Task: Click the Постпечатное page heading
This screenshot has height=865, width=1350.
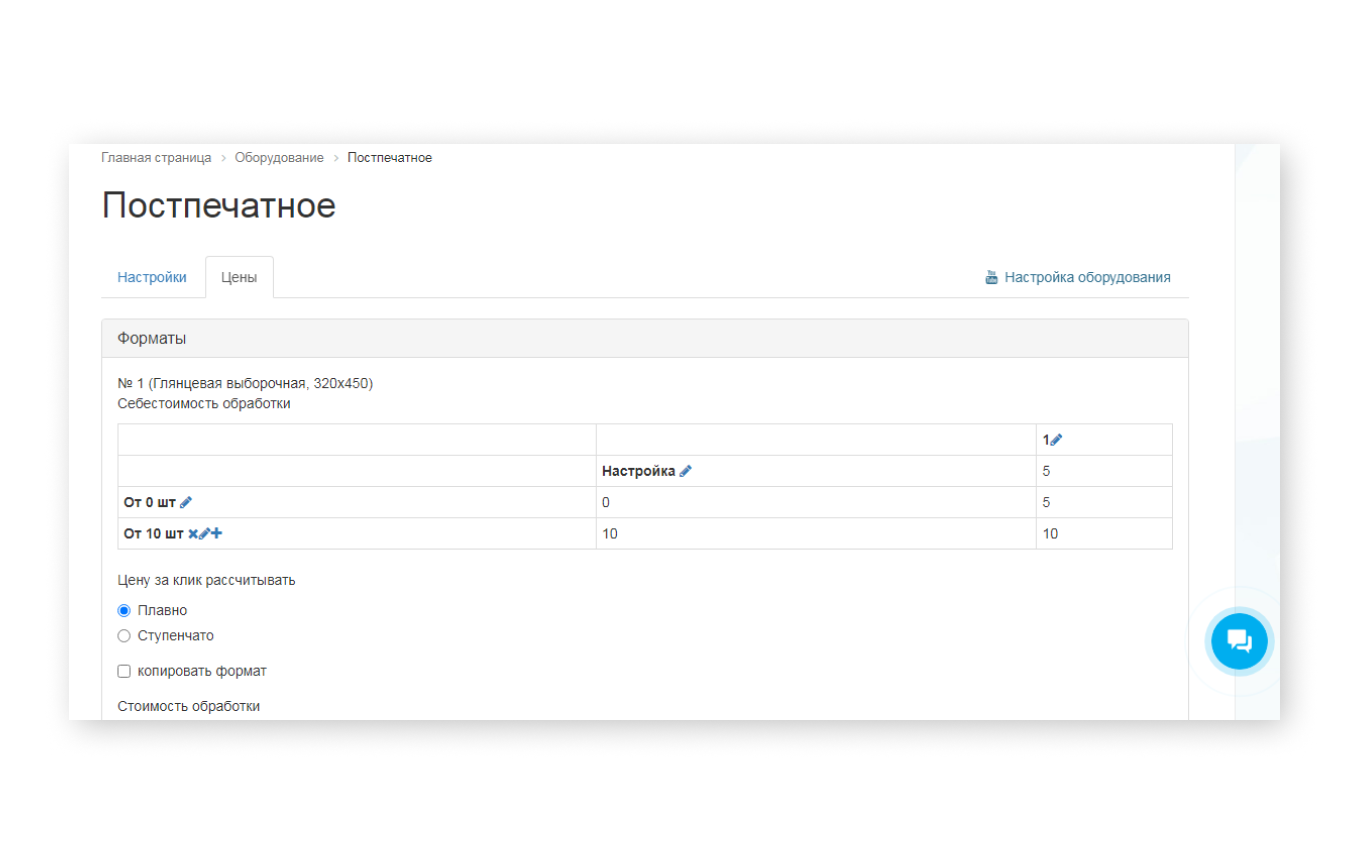Action: coord(219,205)
